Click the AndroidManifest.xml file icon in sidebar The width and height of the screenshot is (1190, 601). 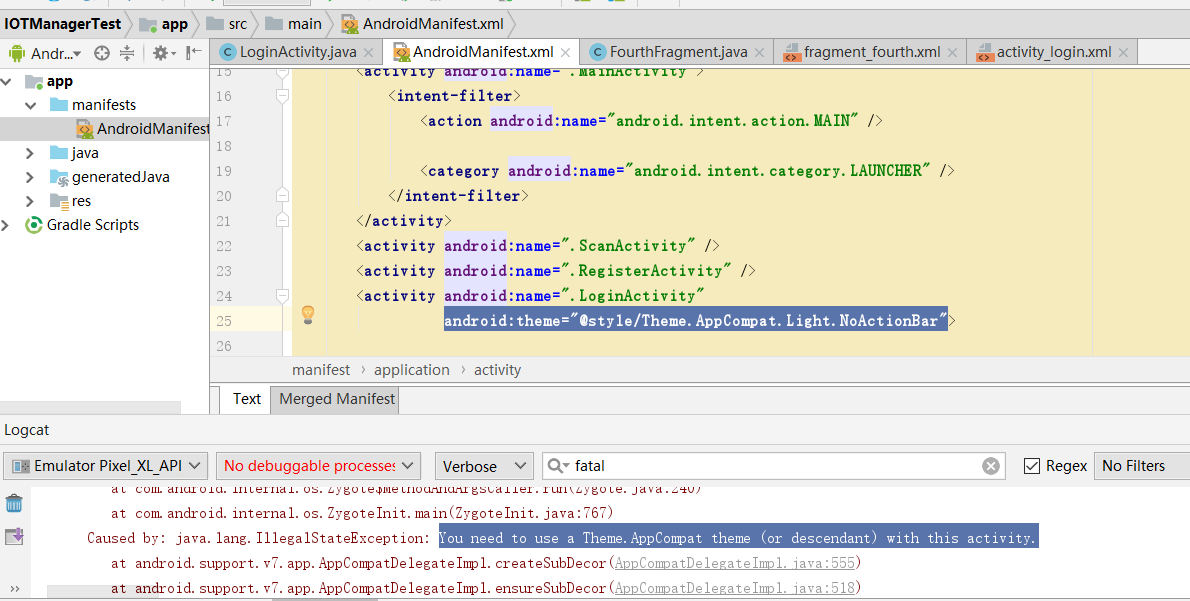[x=86, y=128]
